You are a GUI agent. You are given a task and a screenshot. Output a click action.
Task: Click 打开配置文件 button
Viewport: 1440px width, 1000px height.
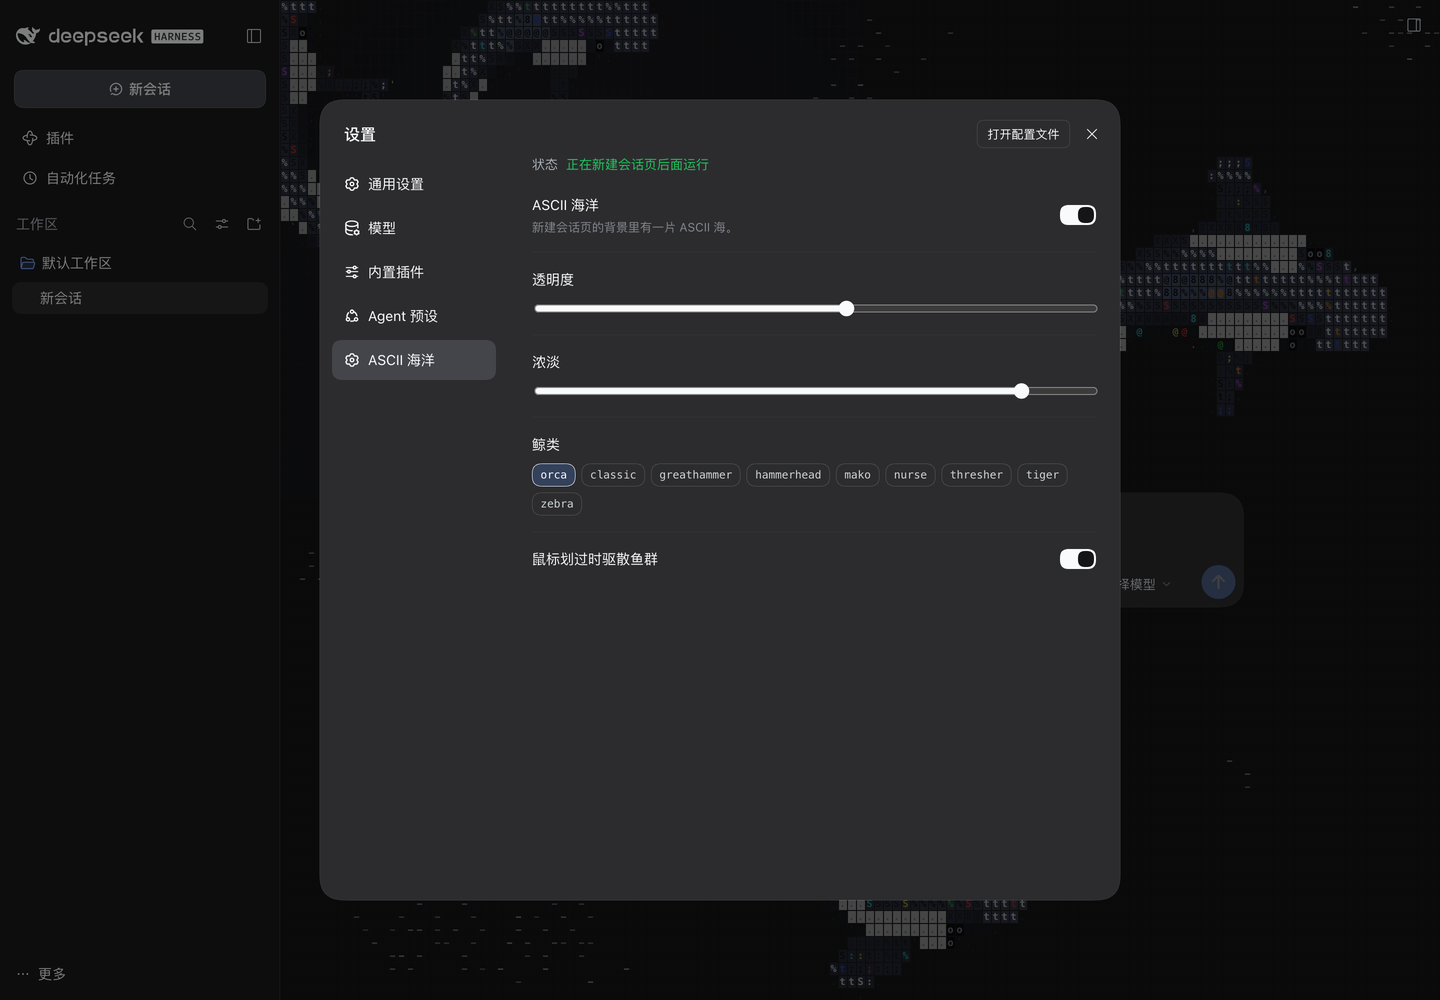tap(1023, 134)
